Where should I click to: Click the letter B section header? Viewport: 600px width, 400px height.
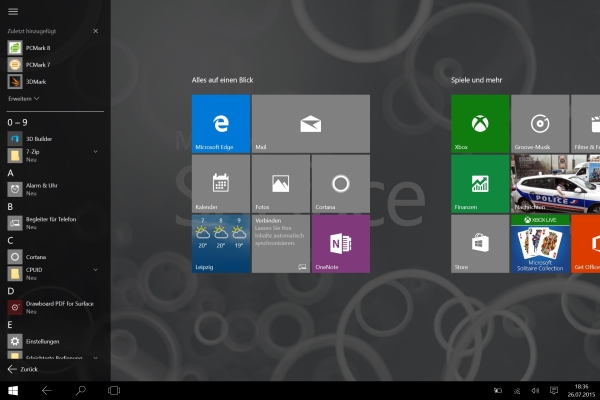click(x=10, y=207)
